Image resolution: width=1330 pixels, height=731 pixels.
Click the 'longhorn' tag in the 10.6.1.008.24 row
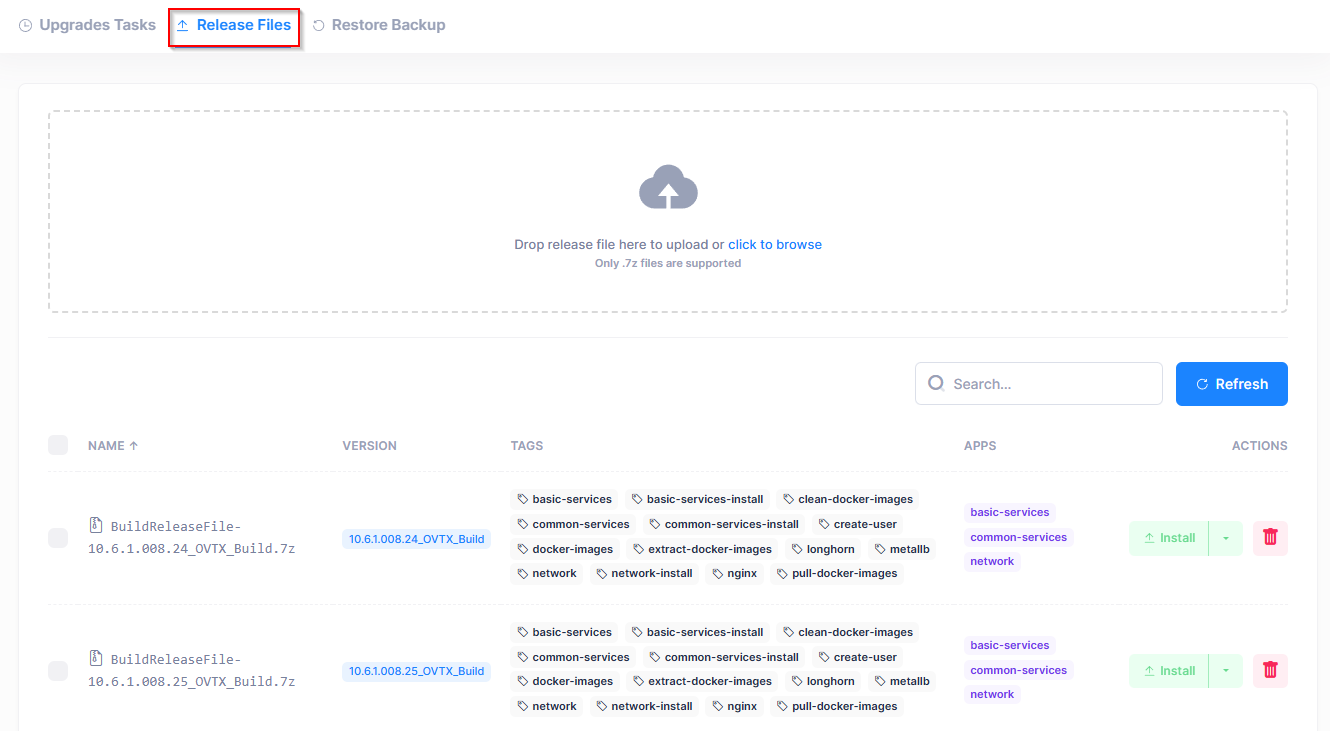pyautogui.click(x=822, y=549)
